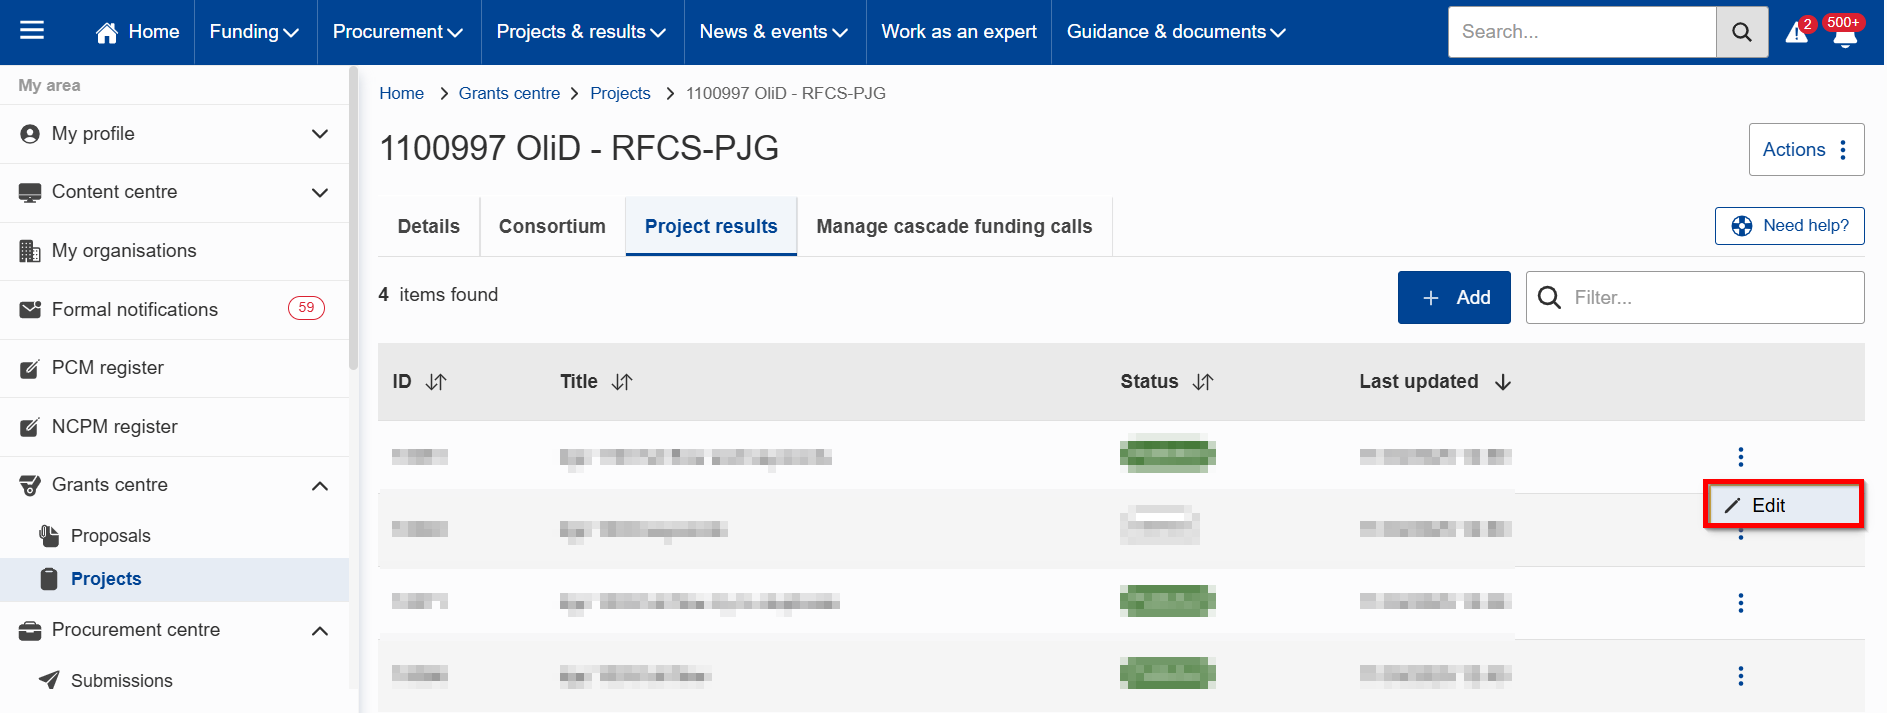This screenshot has height=713, width=1887.
Task: Open Formal notifications 59 badge
Action: [306, 308]
